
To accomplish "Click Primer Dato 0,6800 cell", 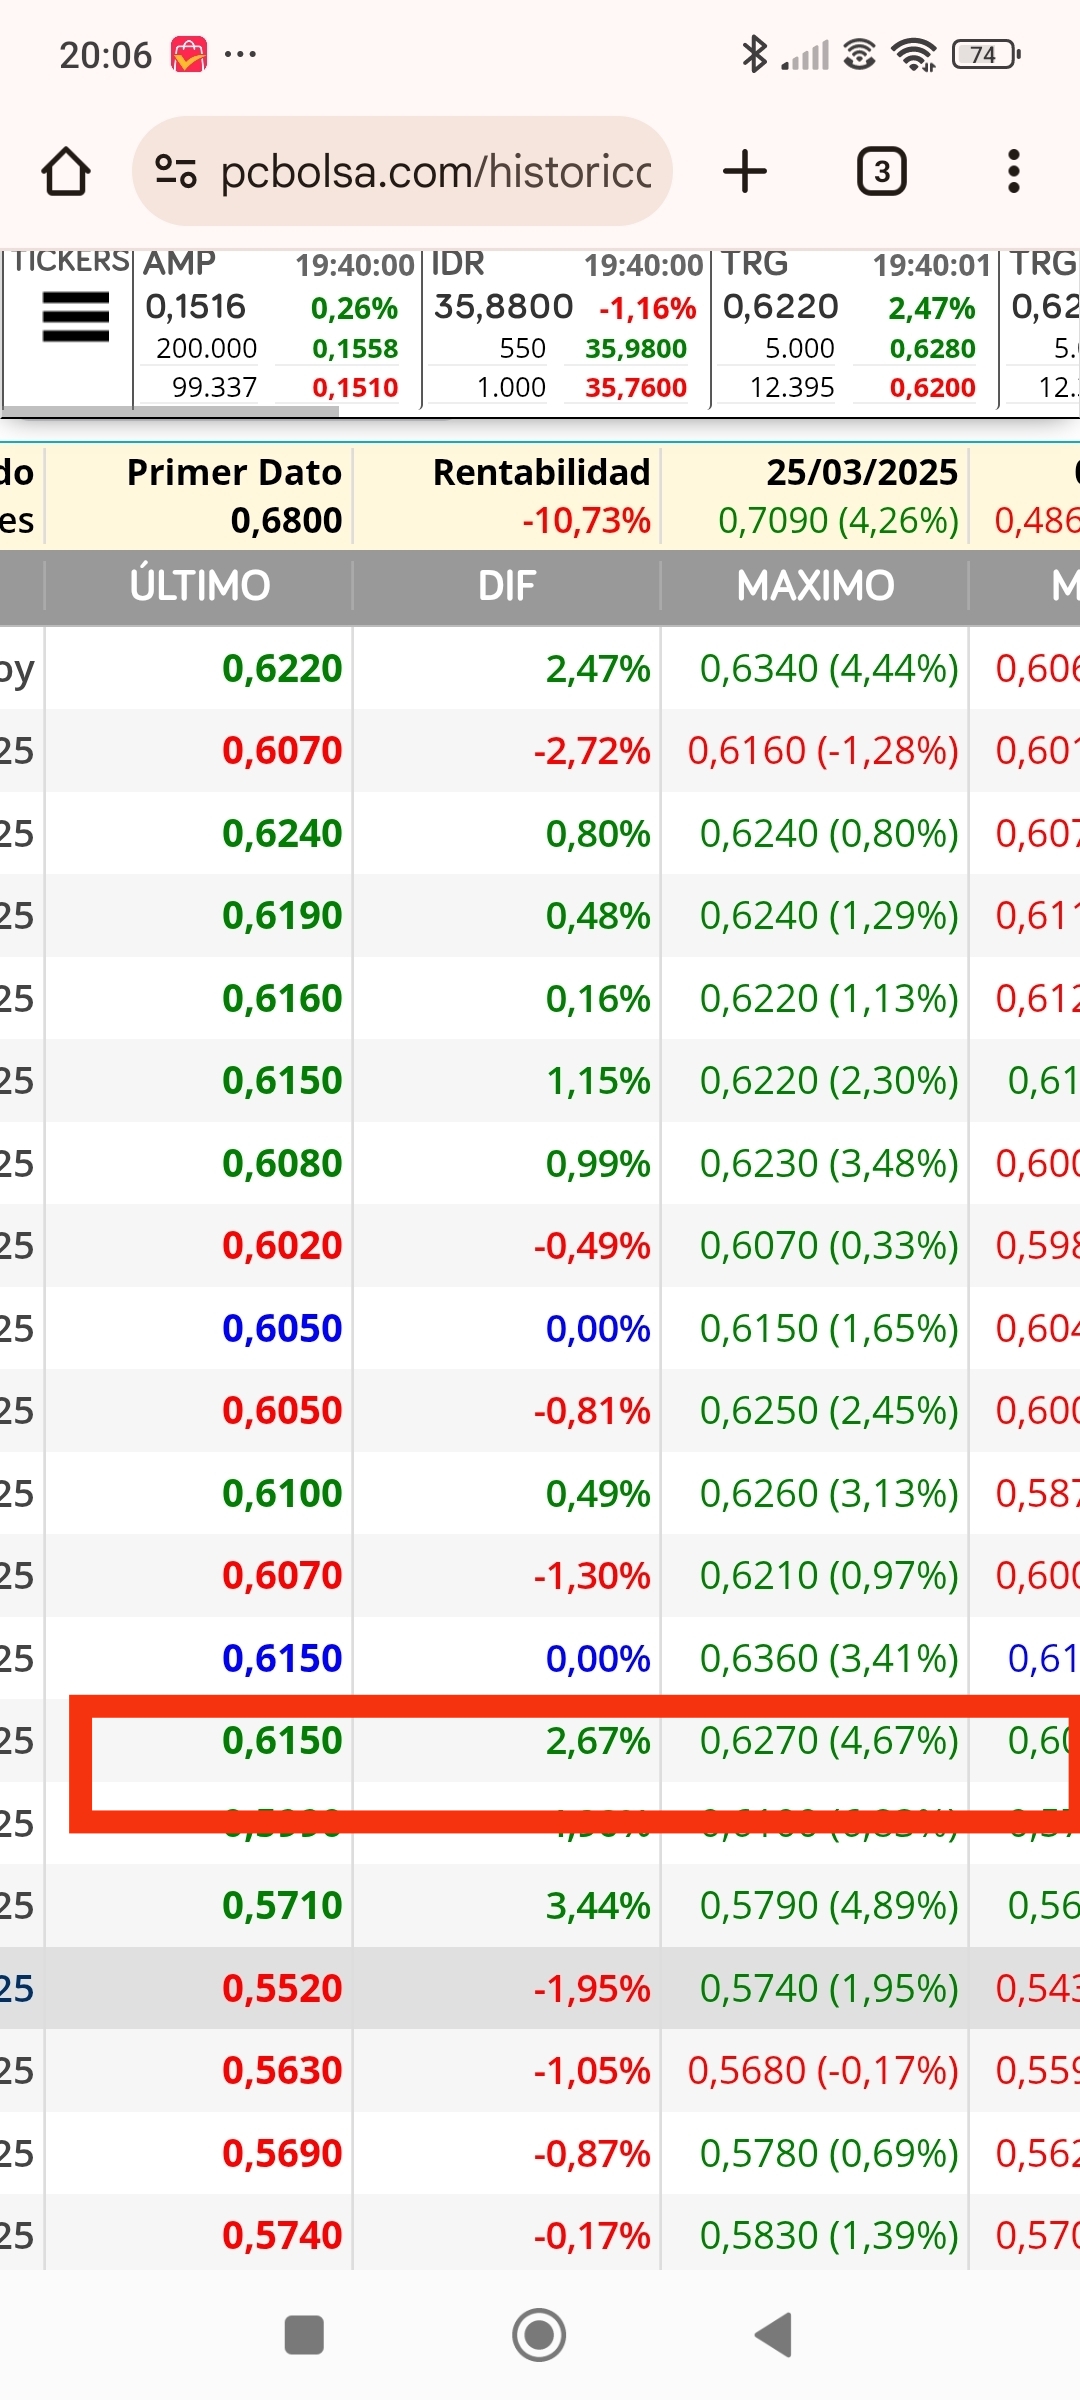I will (x=199, y=497).
